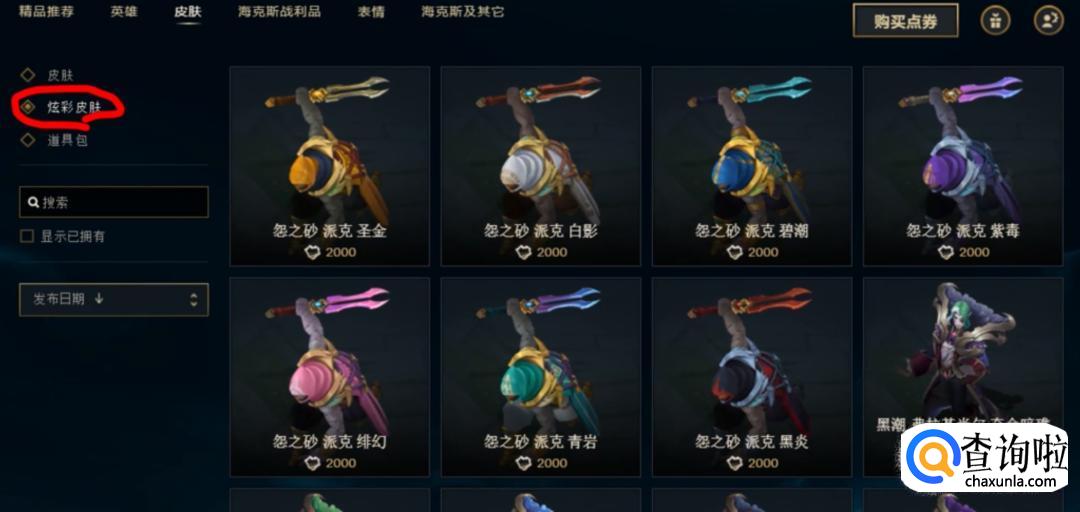This screenshot has width=1080, height=512.
Task: Click the currency icon under 怨之砂 派克 紫毒
Action: (946, 252)
